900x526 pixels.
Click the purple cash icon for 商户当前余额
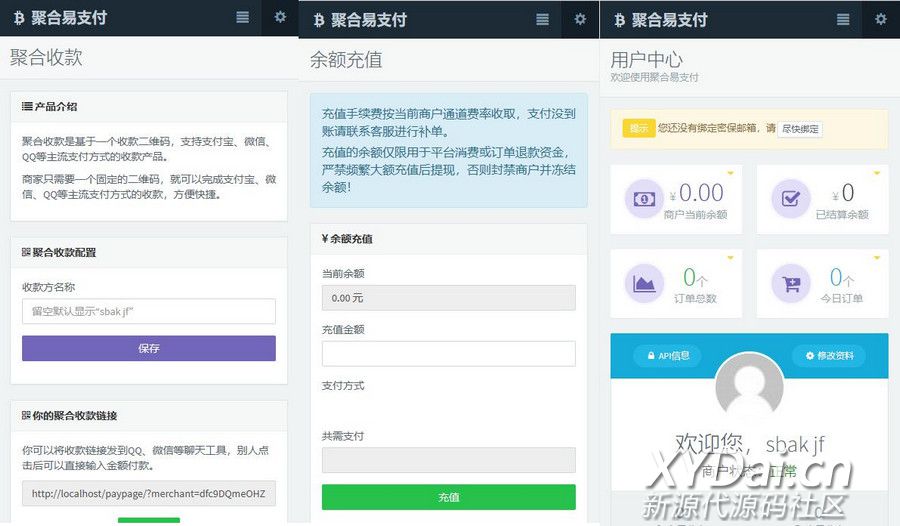[645, 198]
